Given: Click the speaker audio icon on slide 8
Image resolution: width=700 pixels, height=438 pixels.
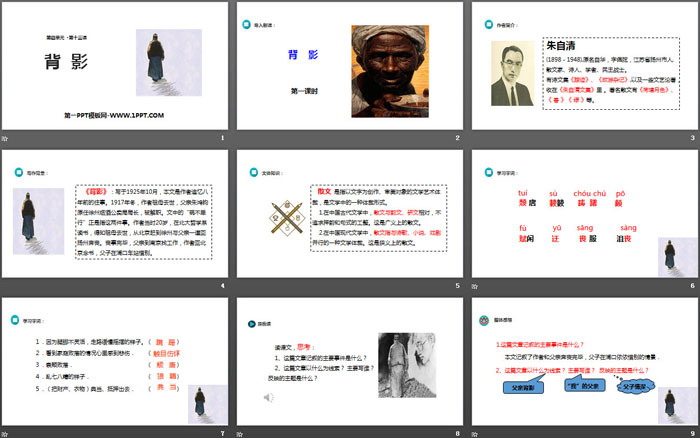Looking at the screenshot, I should tap(268, 397).
